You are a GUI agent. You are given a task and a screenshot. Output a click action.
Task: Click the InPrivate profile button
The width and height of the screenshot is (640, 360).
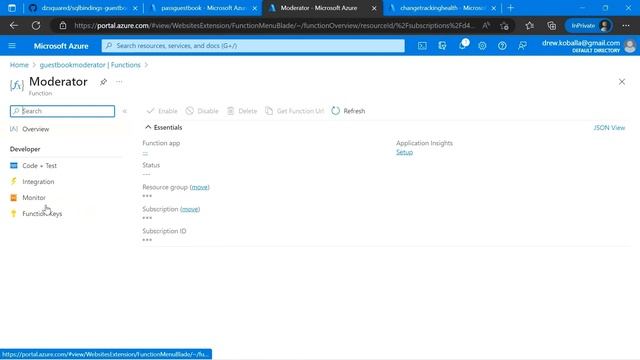click(x=589, y=26)
